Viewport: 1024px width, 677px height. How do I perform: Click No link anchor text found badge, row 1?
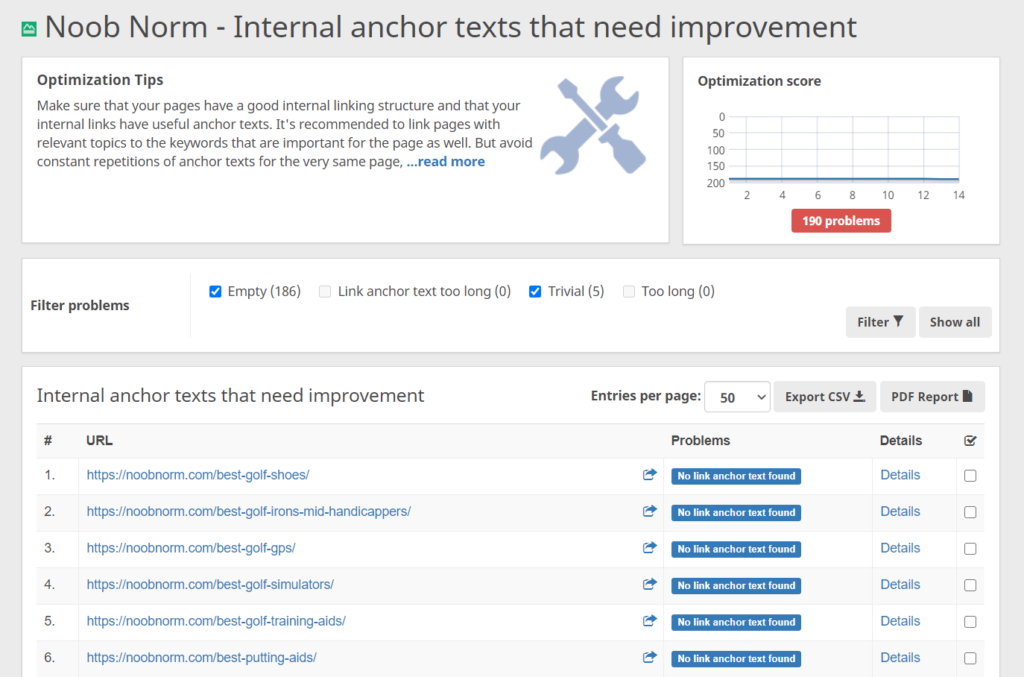736,476
